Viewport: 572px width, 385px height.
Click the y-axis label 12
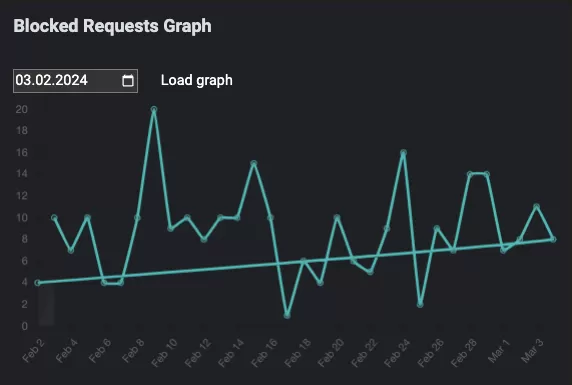pyautogui.click(x=22, y=196)
